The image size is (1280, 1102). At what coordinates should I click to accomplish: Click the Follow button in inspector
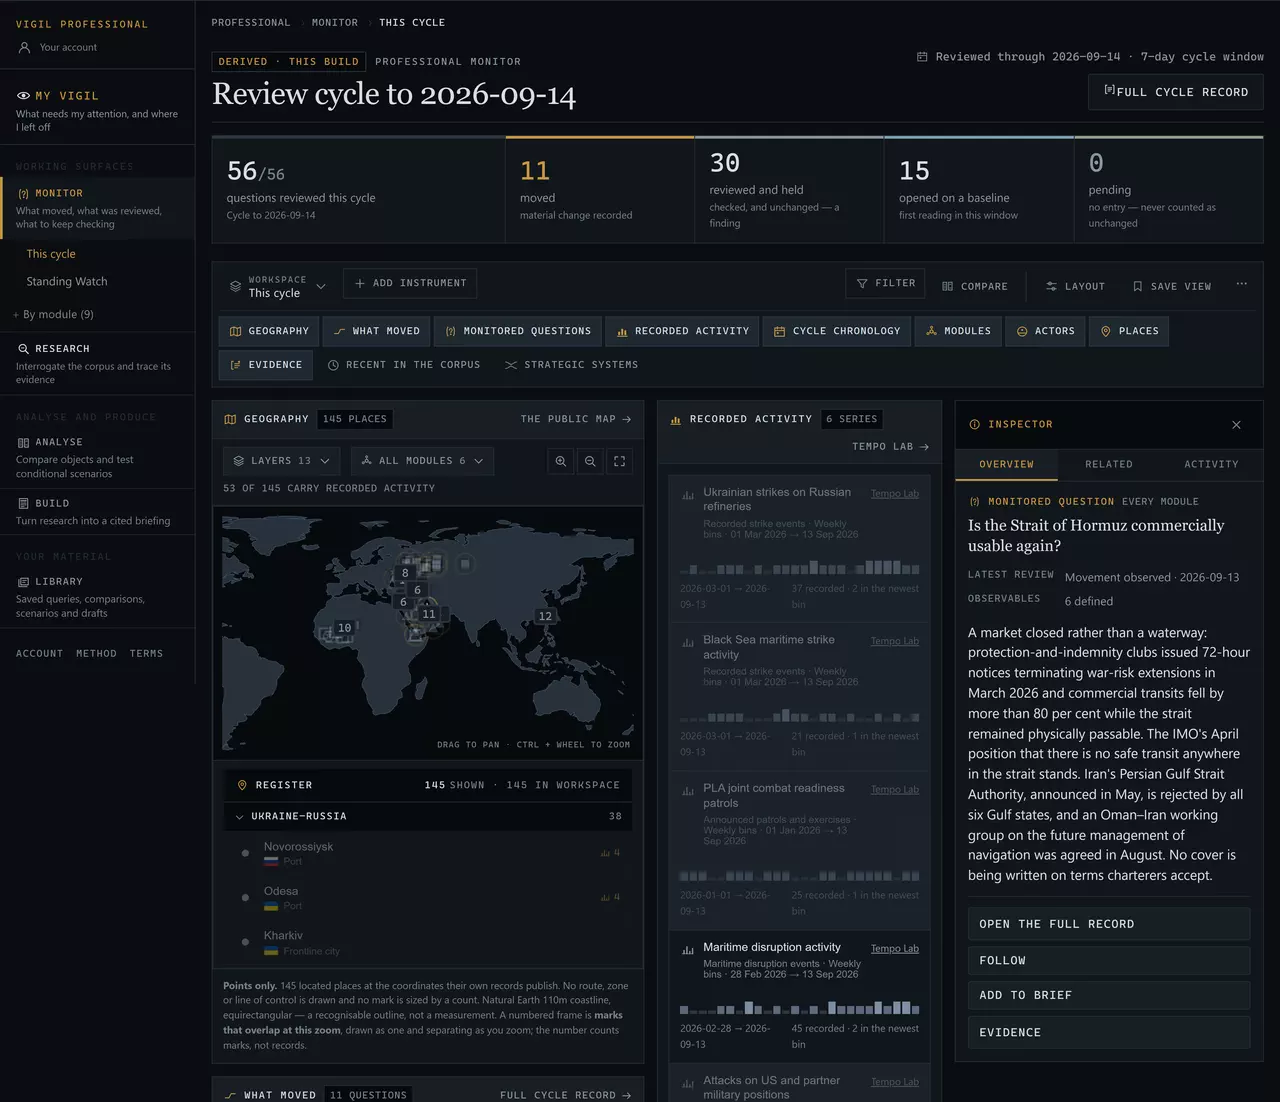(1109, 960)
